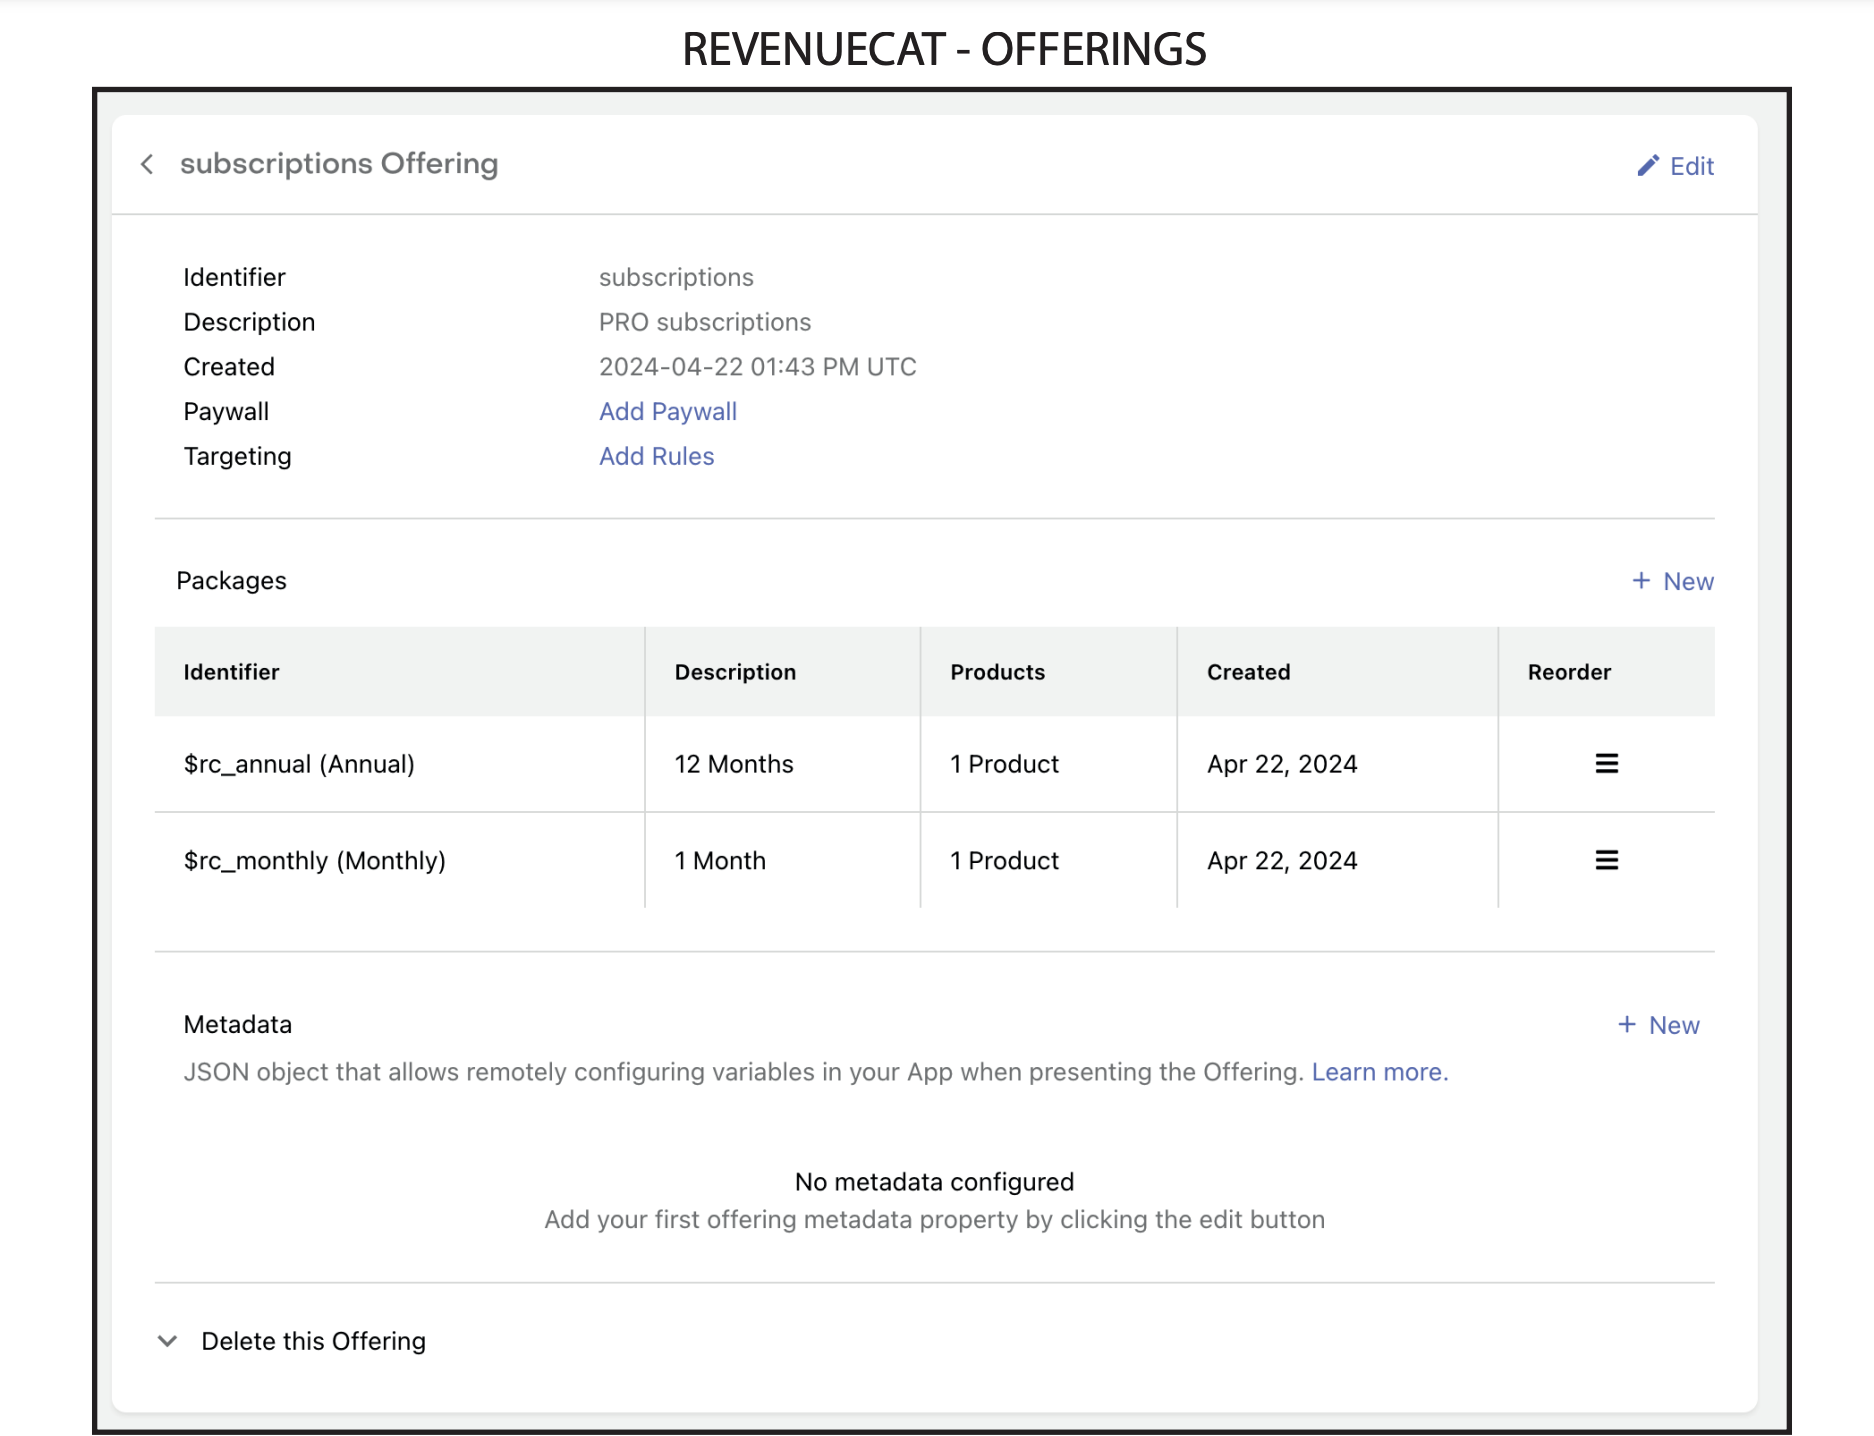Expand the Delete this Offering section
The height and width of the screenshot is (1436, 1874).
tap(168, 1341)
